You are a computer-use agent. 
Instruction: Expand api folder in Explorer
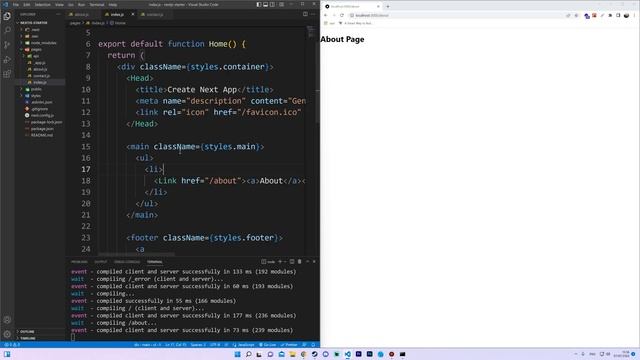(x=36, y=56)
